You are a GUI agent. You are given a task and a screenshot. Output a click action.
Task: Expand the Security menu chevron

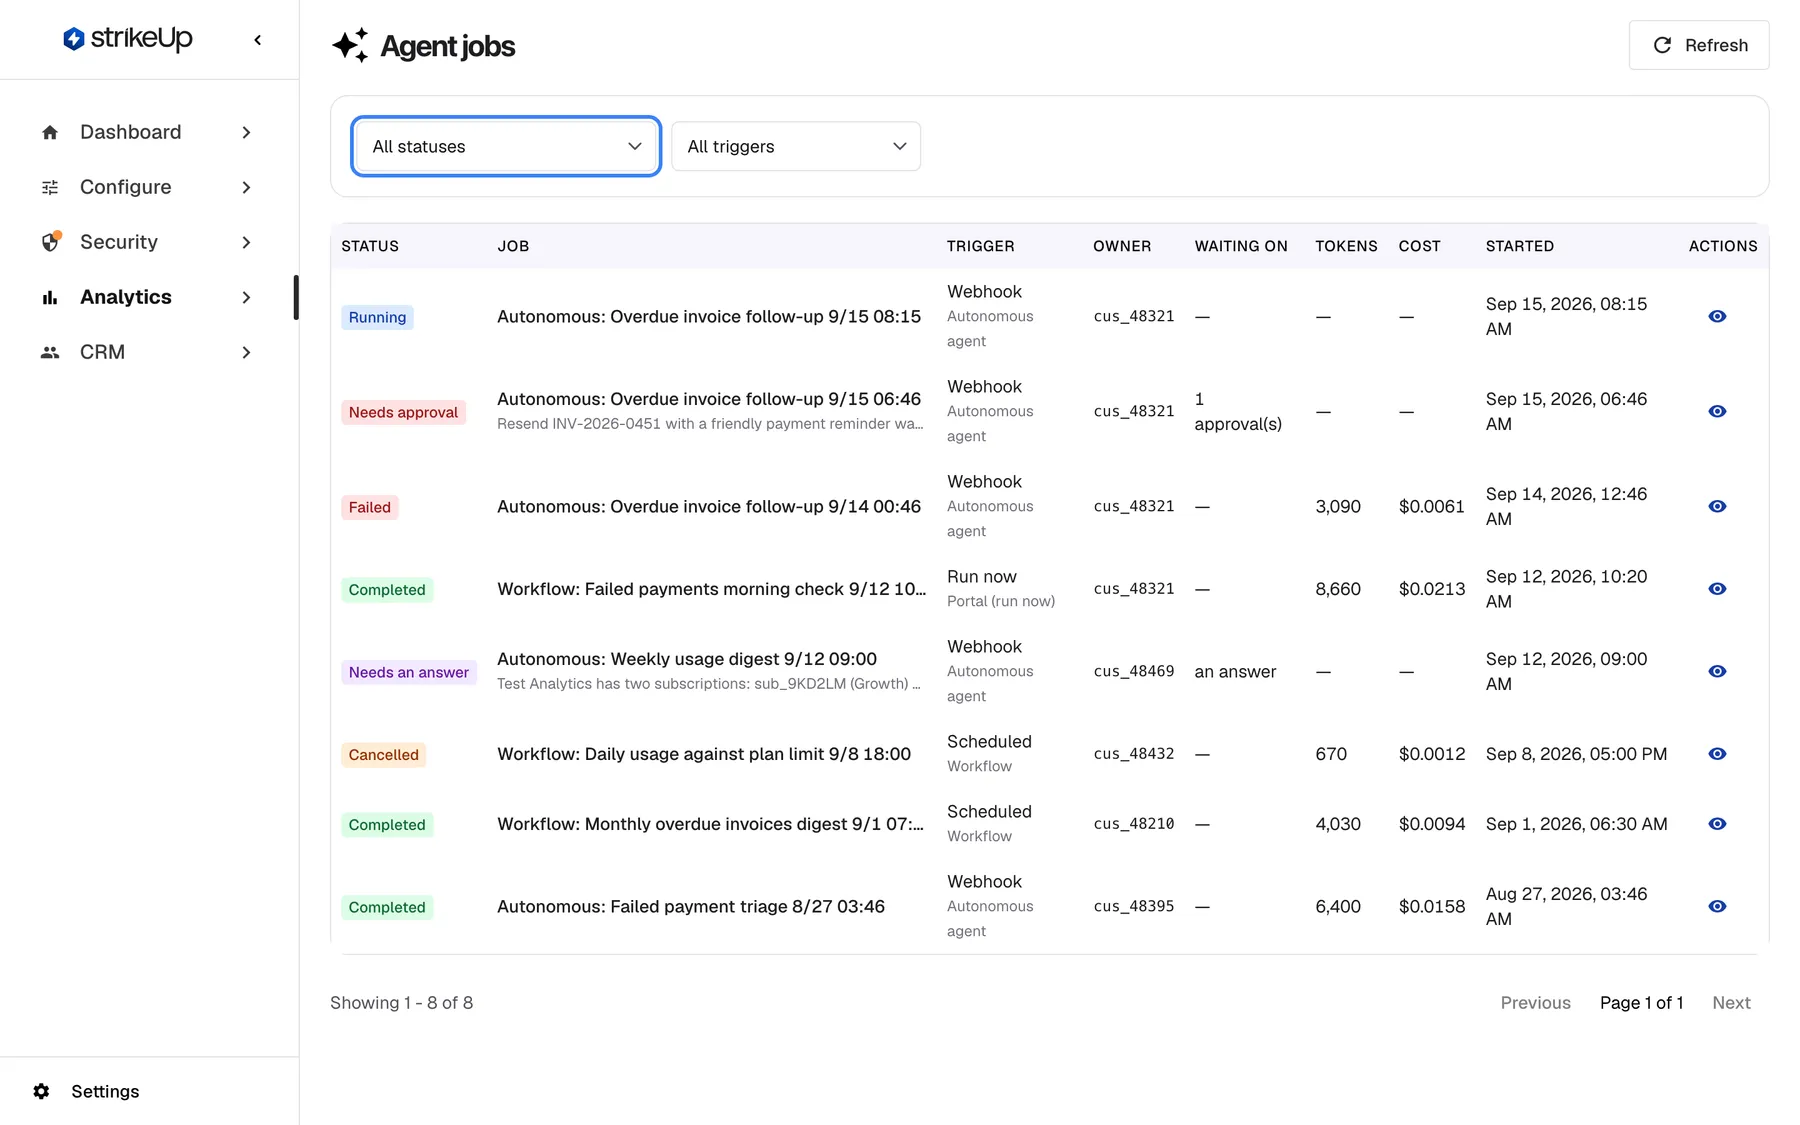(x=246, y=243)
